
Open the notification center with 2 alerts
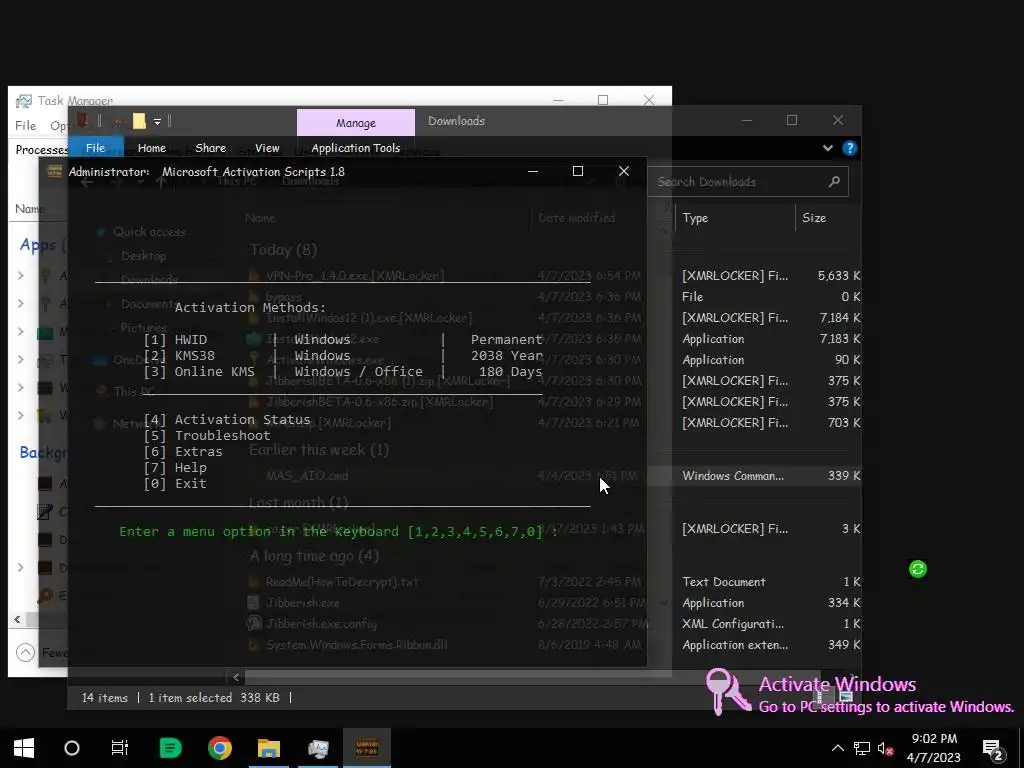point(992,749)
